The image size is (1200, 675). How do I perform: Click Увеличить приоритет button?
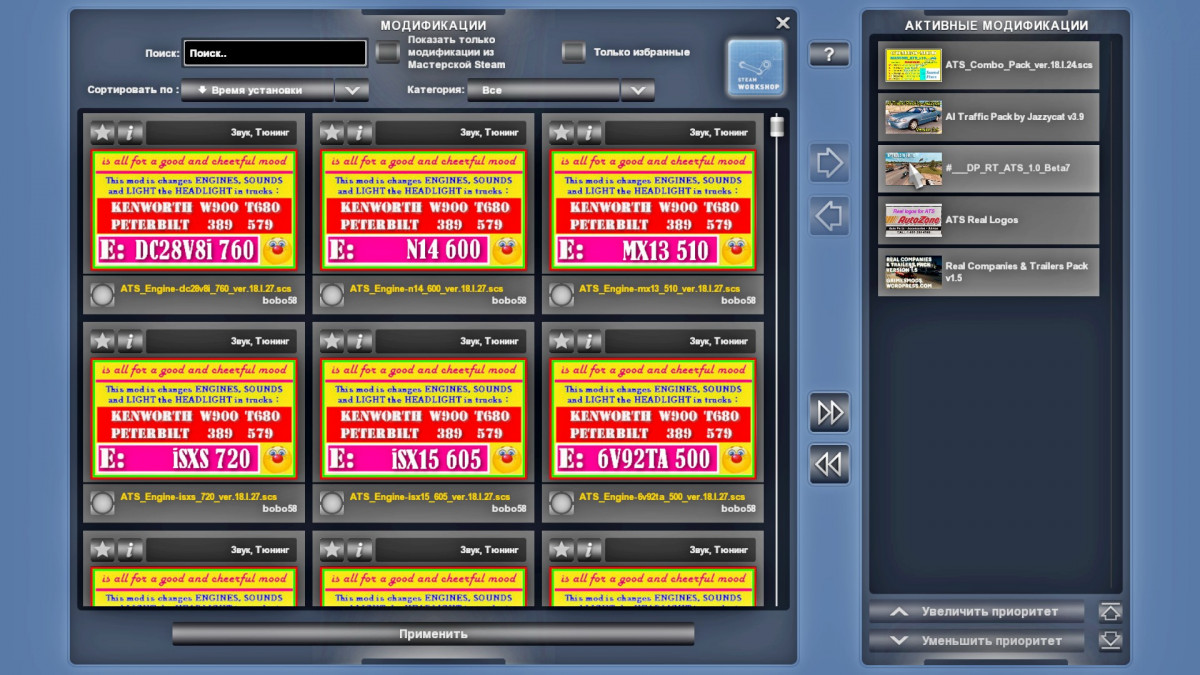[x=976, y=611]
